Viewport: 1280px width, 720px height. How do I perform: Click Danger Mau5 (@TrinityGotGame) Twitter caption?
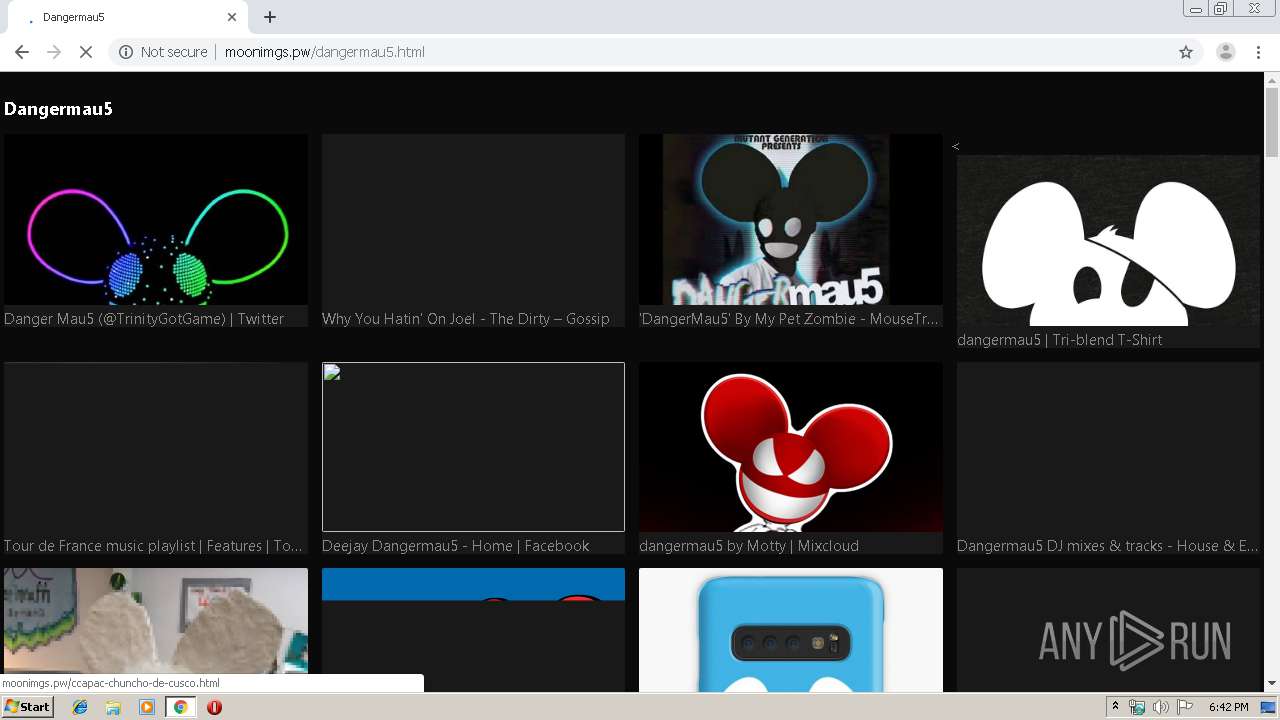(x=144, y=319)
